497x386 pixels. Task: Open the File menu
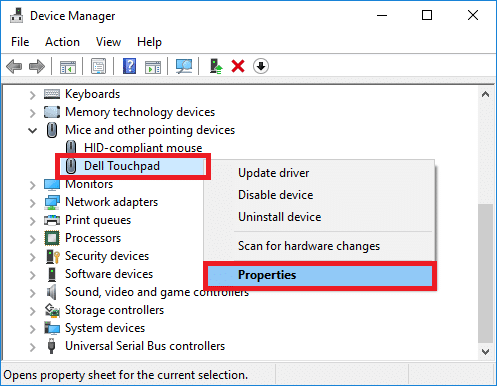pos(20,42)
